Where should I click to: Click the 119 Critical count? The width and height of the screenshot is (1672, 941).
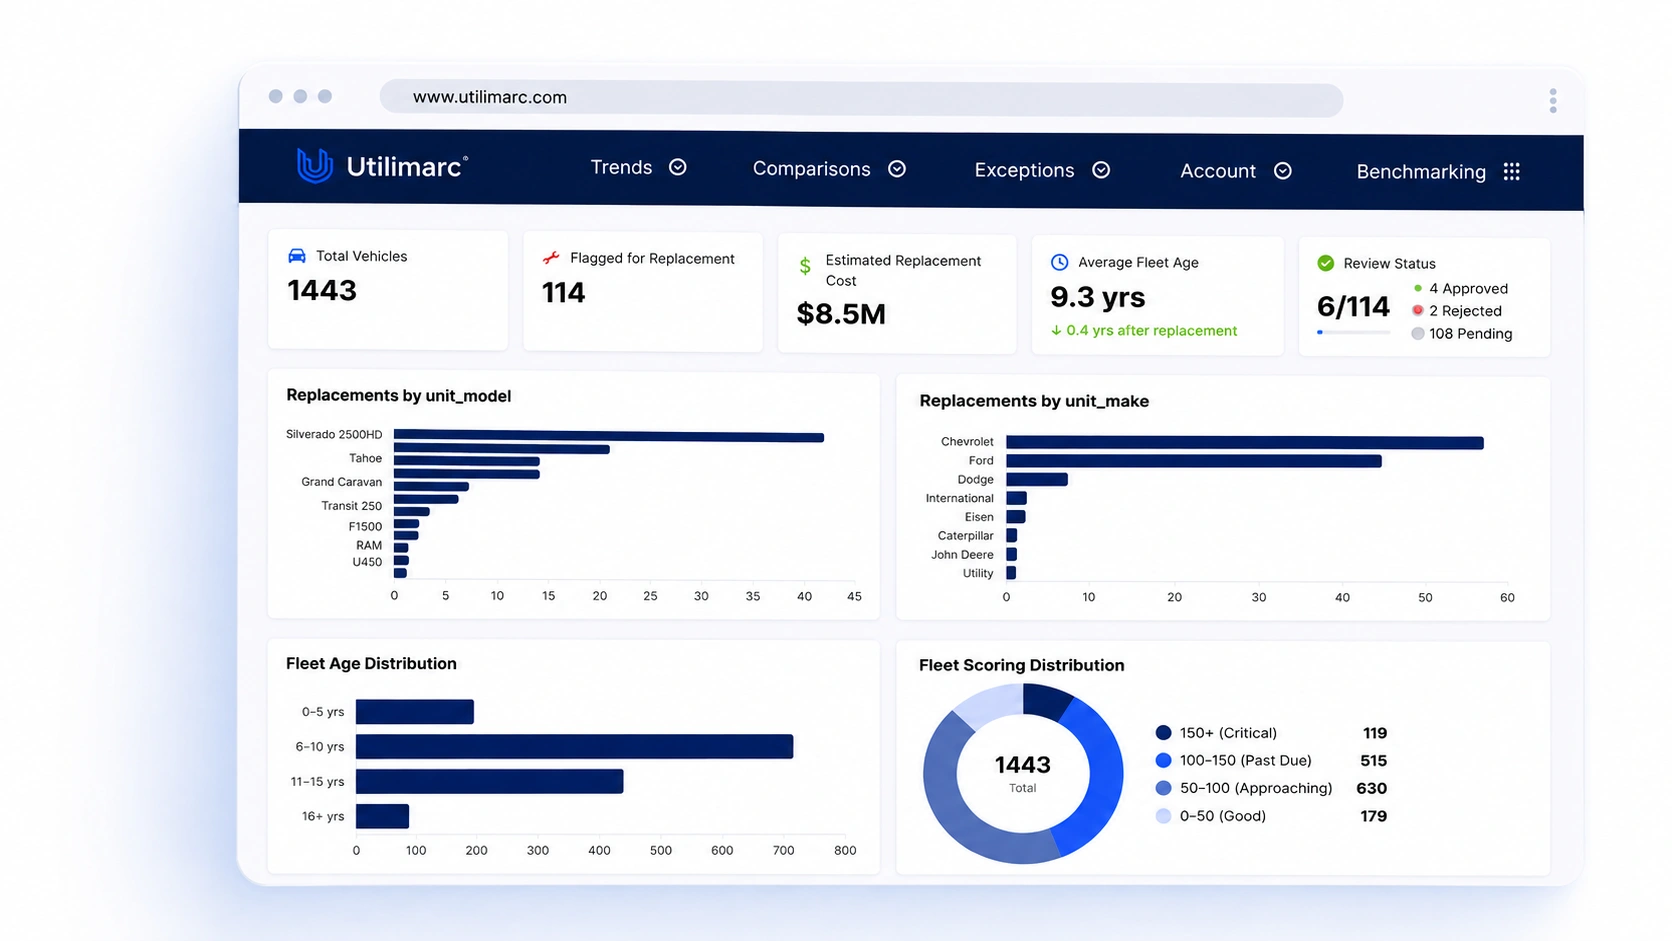1374,733
